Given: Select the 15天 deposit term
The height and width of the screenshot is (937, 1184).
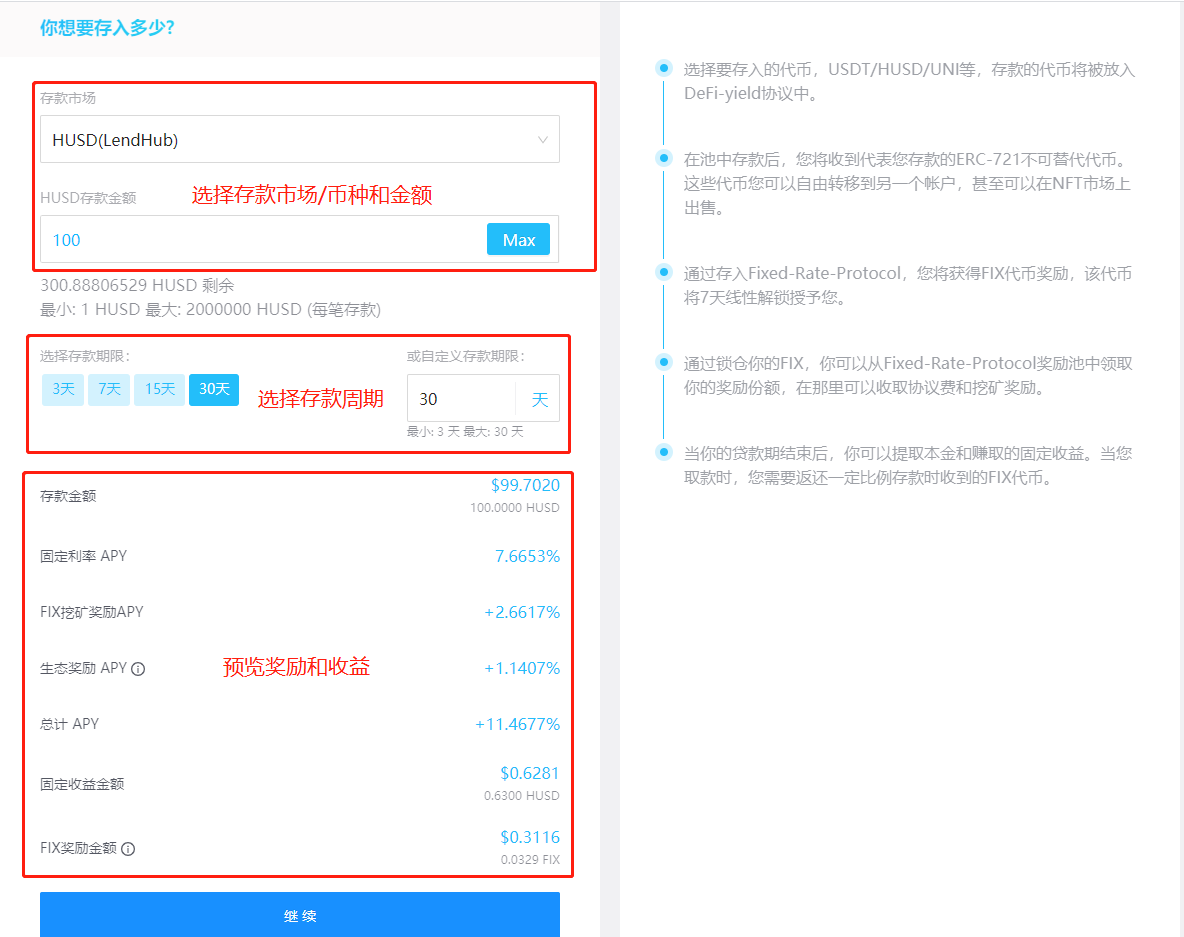Looking at the screenshot, I should [x=159, y=390].
